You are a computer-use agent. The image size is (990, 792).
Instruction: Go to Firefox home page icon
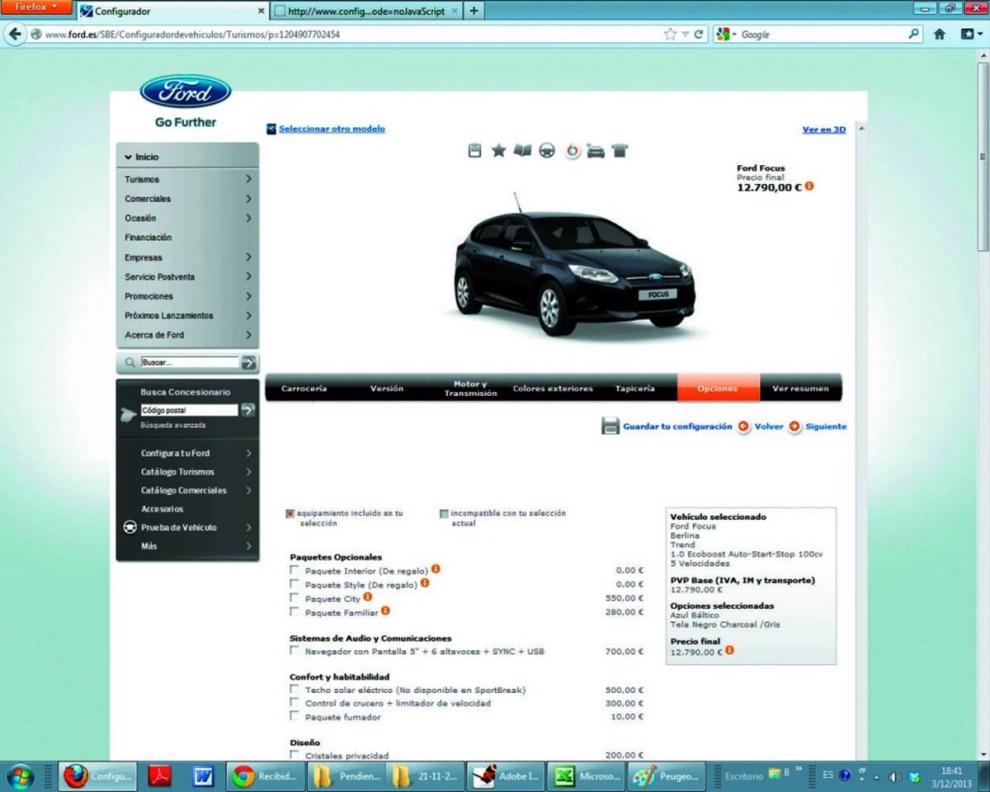(x=939, y=34)
